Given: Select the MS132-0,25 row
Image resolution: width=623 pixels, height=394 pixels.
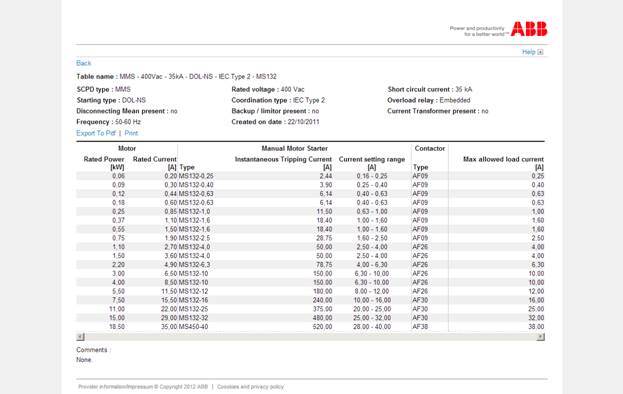Looking at the screenshot, I should pos(310,176).
